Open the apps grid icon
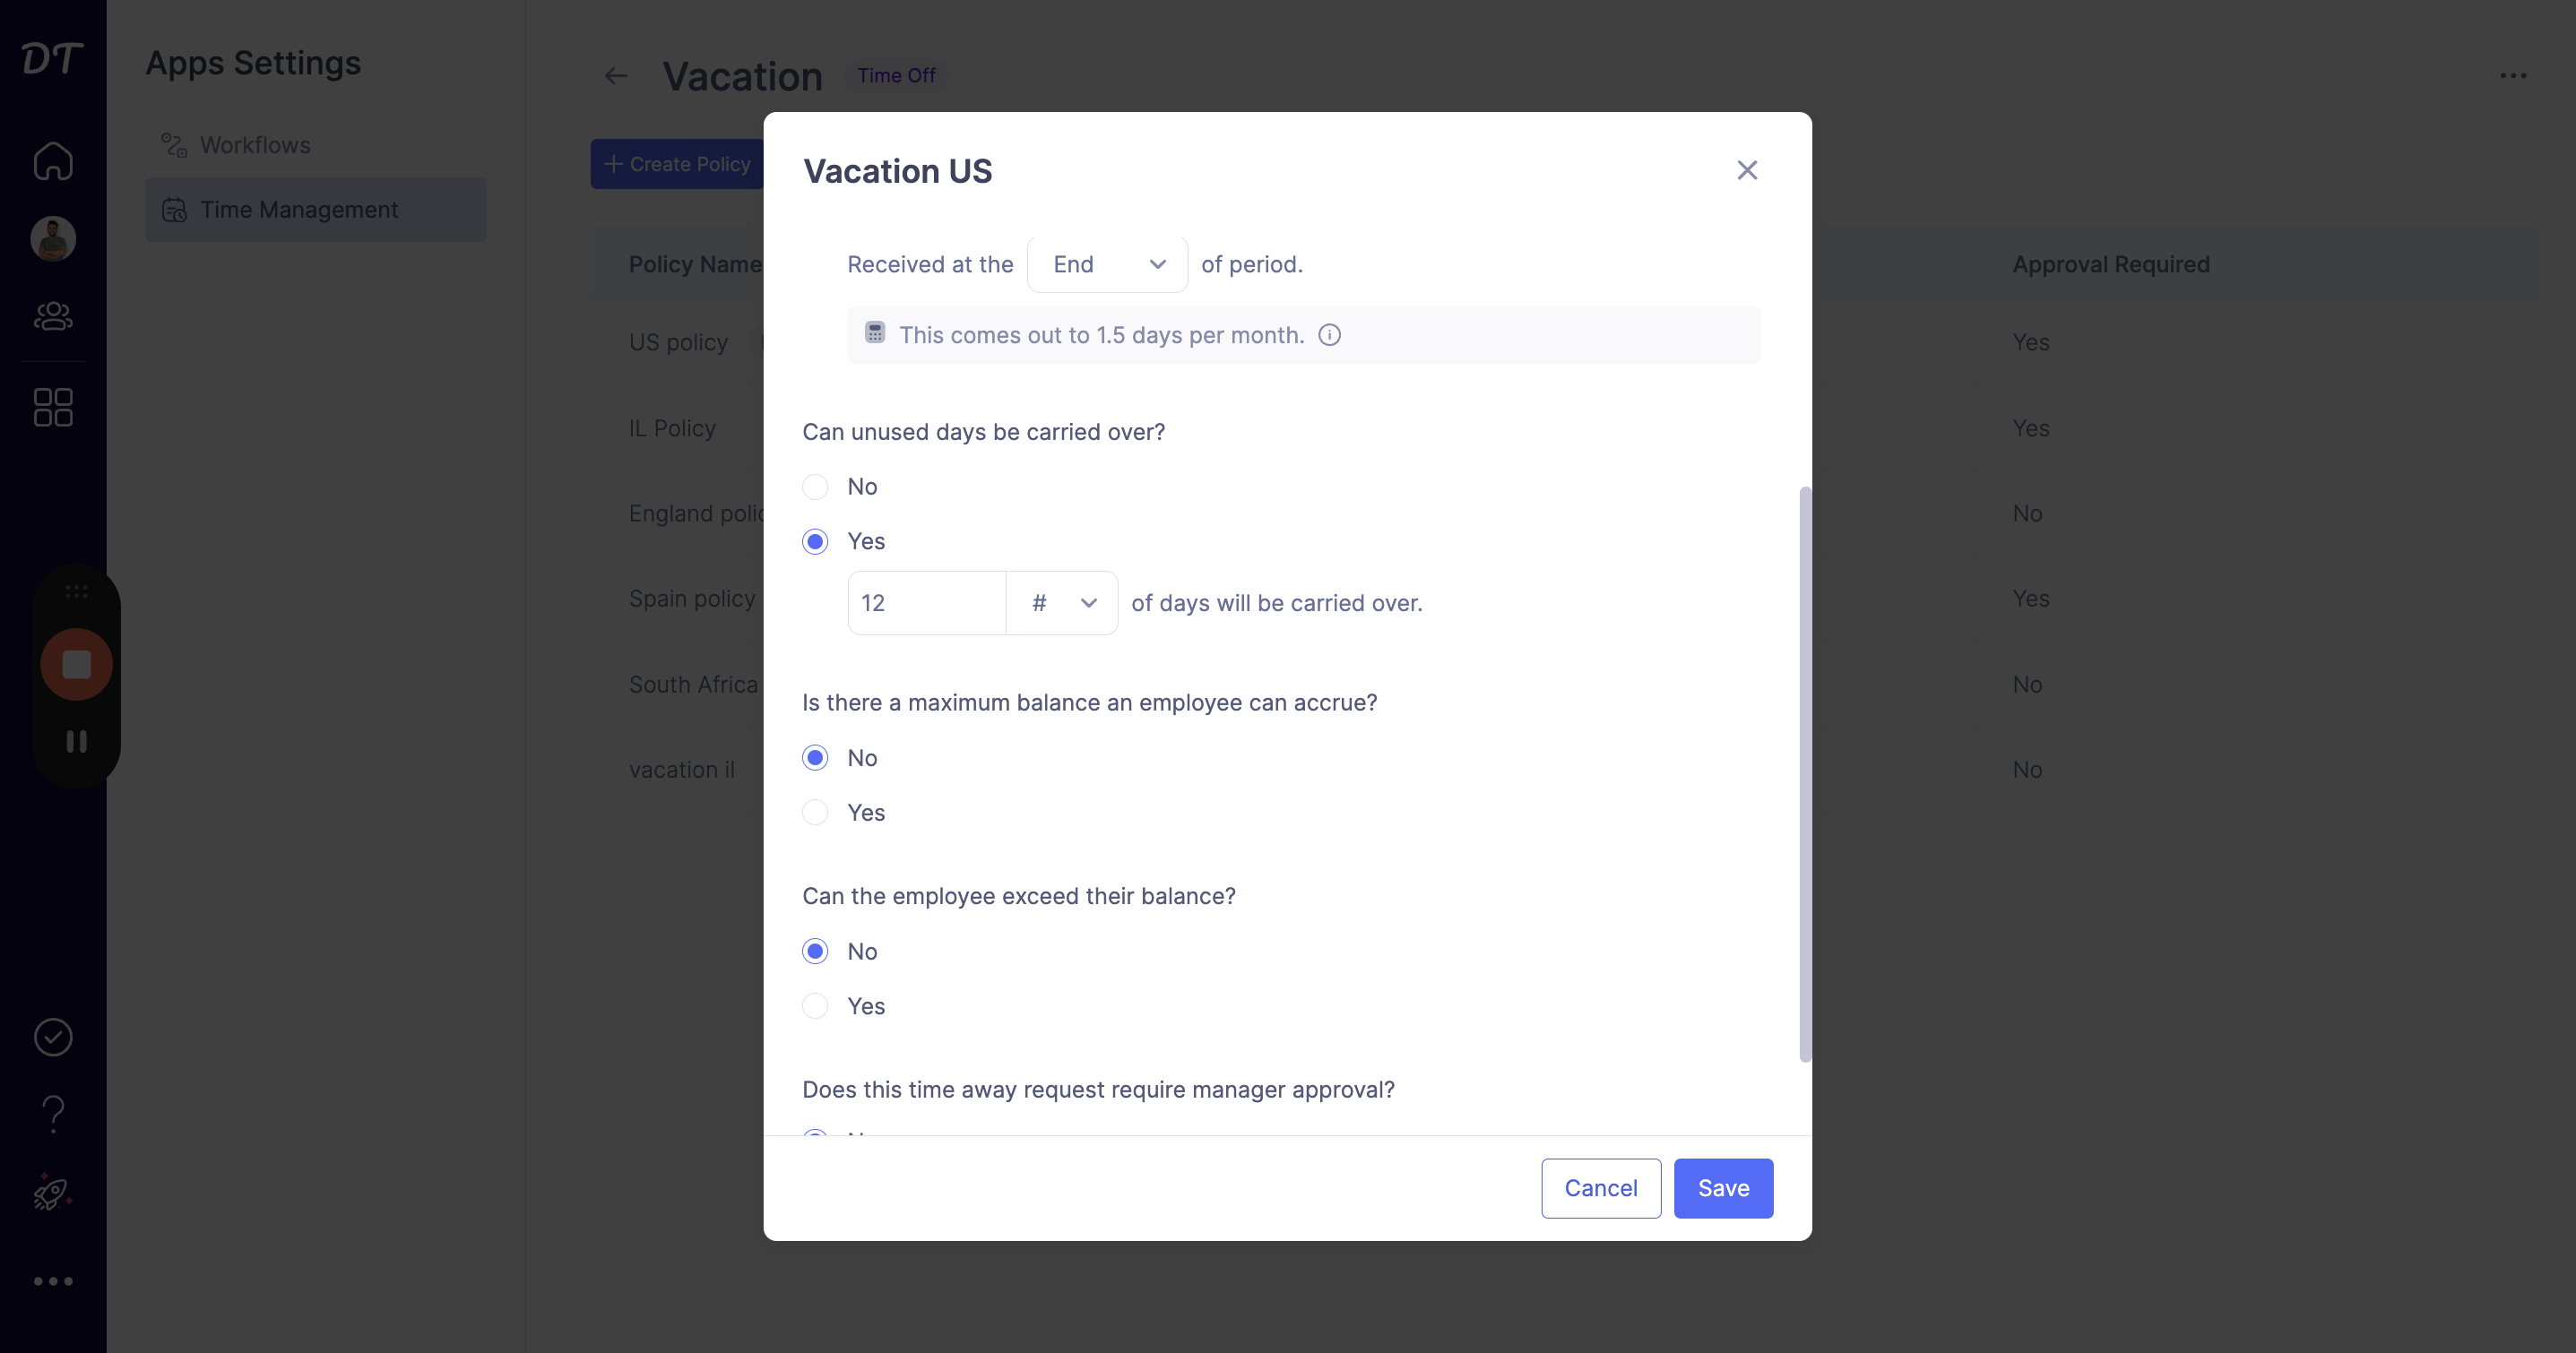This screenshot has width=2576, height=1353. point(53,407)
